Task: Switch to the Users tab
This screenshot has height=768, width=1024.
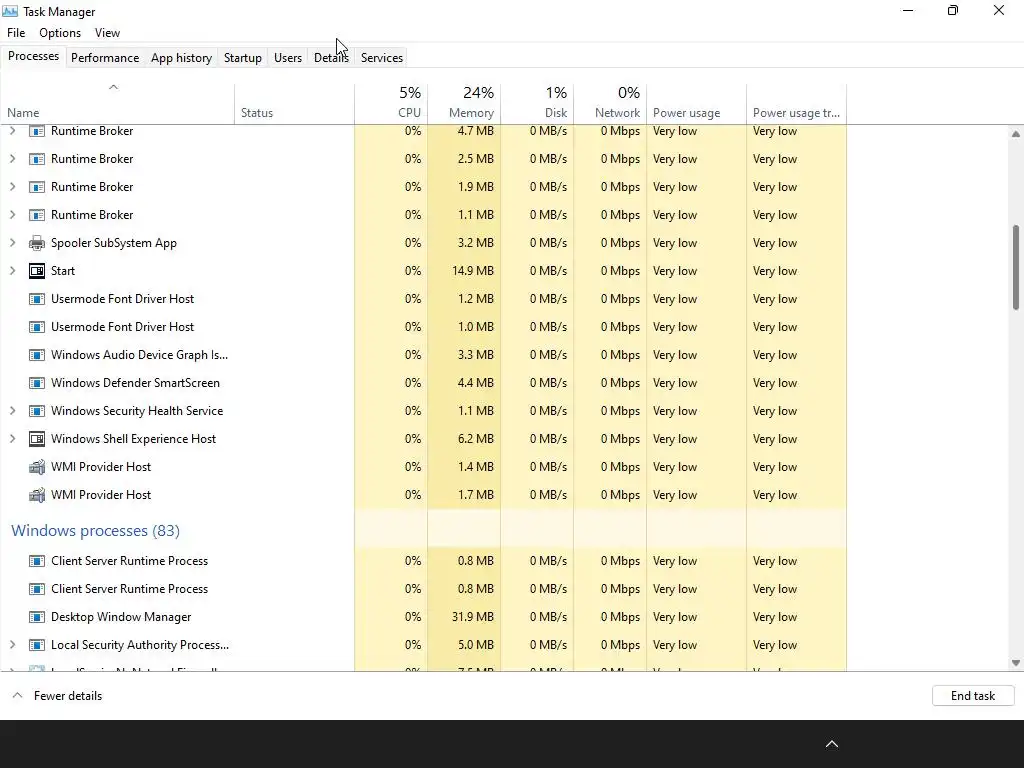Action: pos(288,57)
